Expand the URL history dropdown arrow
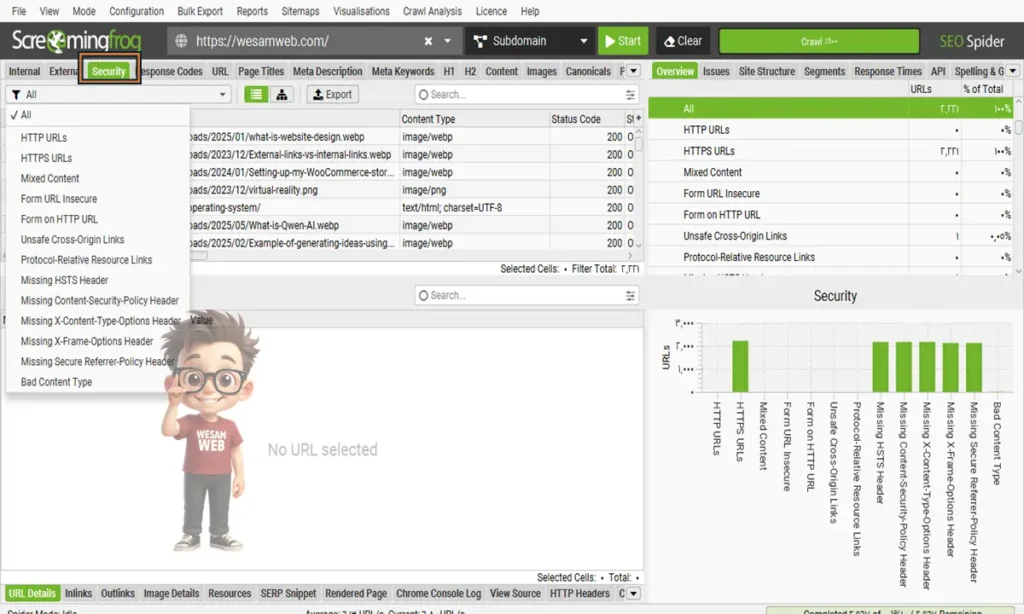 click(447, 41)
